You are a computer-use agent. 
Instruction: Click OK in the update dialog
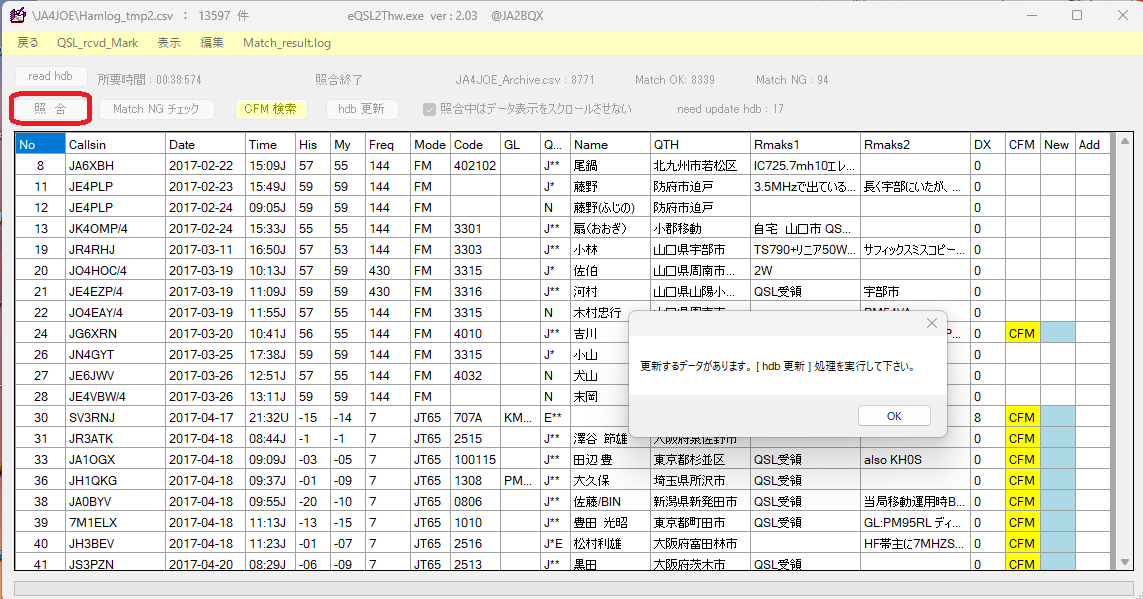pyautogui.click(x=893, y=415)
